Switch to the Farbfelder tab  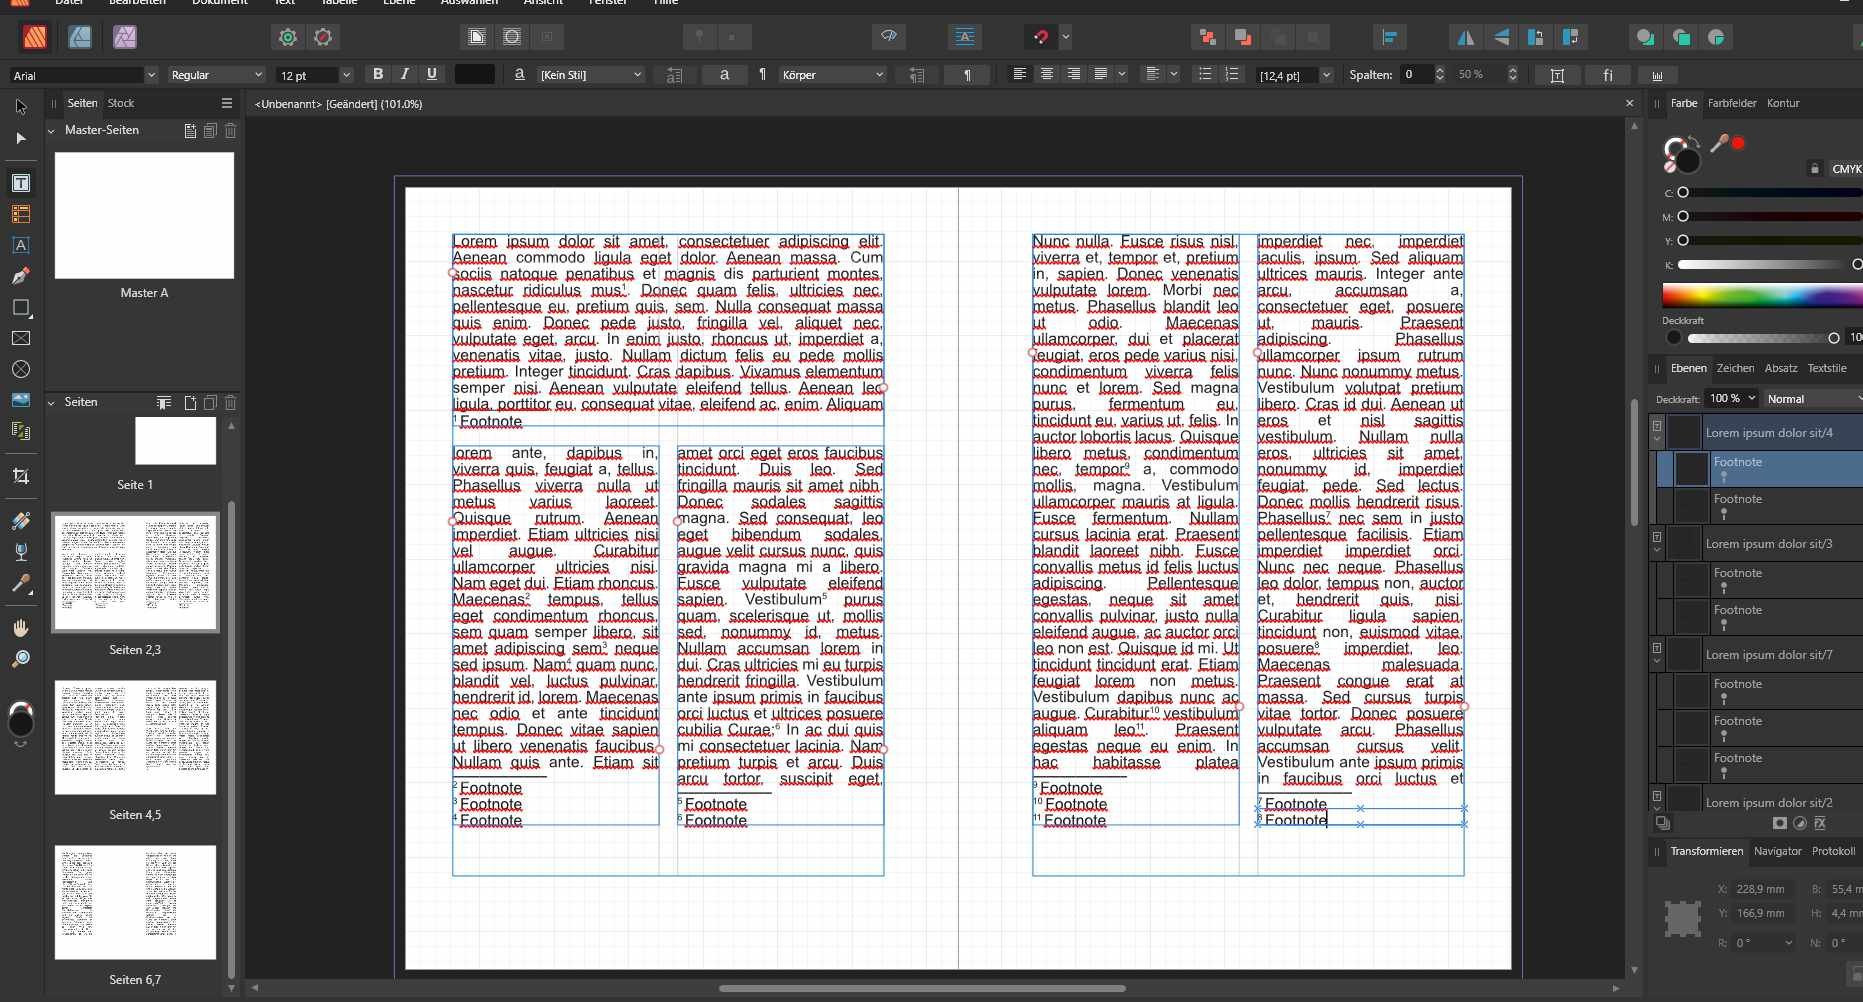point(1732,103)
